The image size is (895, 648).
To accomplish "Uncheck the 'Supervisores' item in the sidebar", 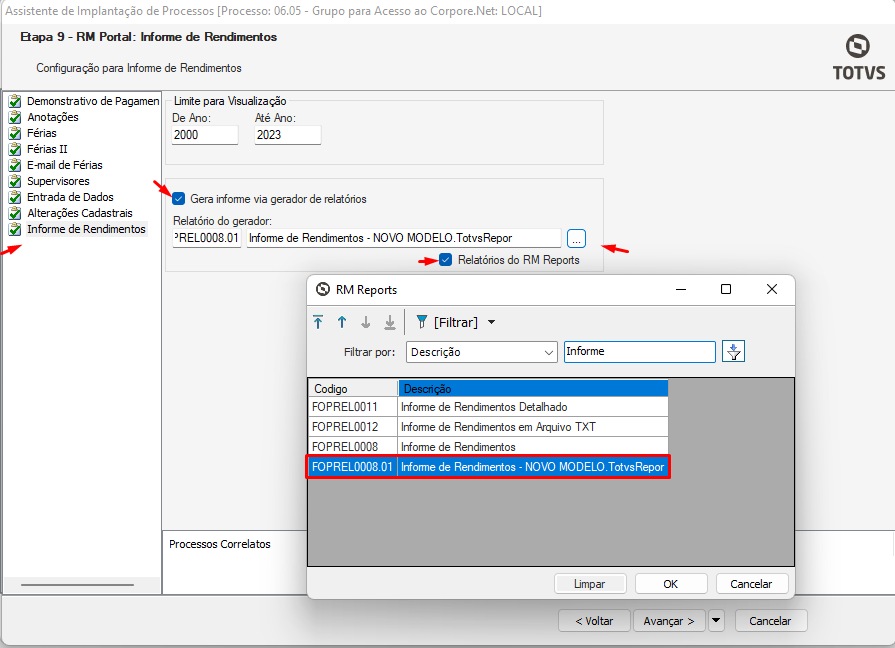I will point(12,180).
